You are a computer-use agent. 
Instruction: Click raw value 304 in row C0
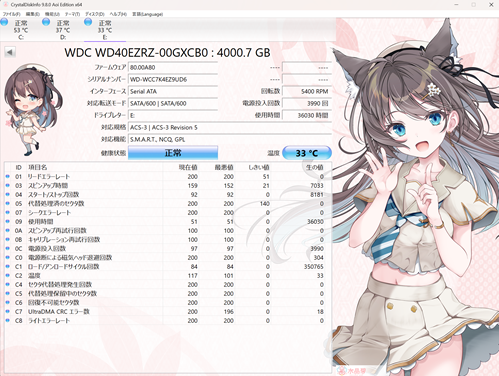coord(318,257)
